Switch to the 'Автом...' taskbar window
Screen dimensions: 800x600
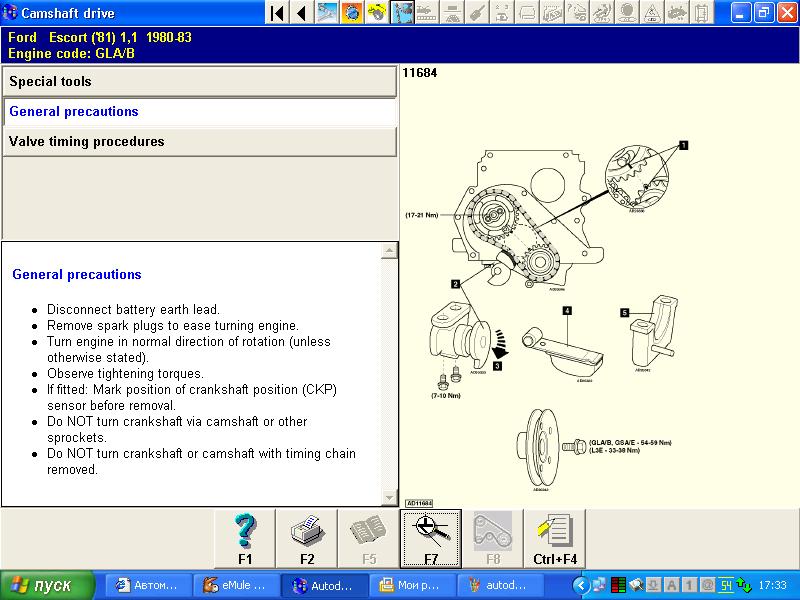(x=148, y=585)
